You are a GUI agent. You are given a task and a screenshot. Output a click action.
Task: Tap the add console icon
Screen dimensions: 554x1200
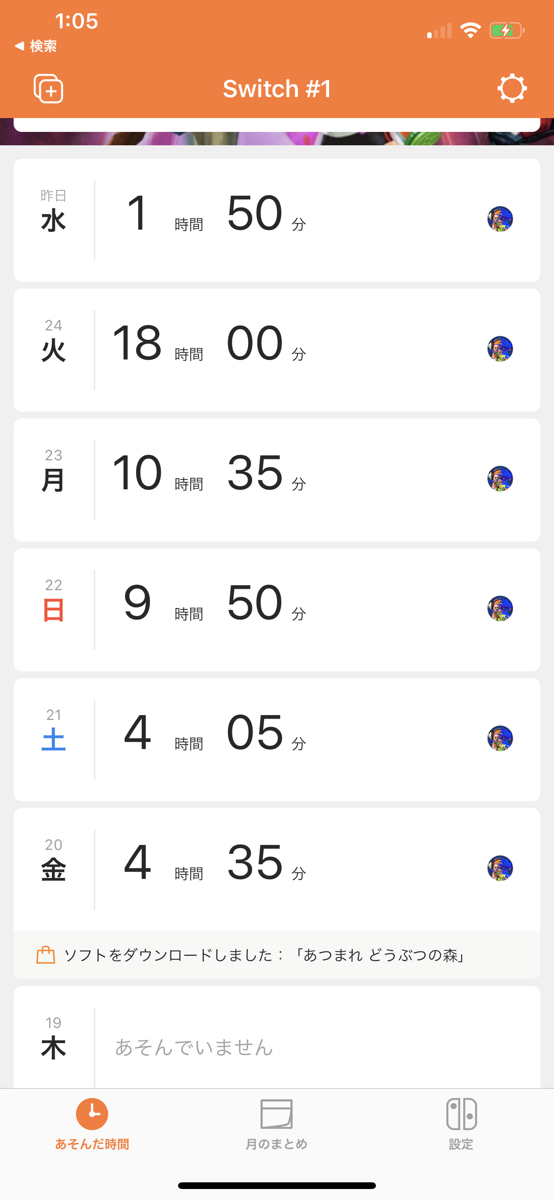(x=48, y=89)
